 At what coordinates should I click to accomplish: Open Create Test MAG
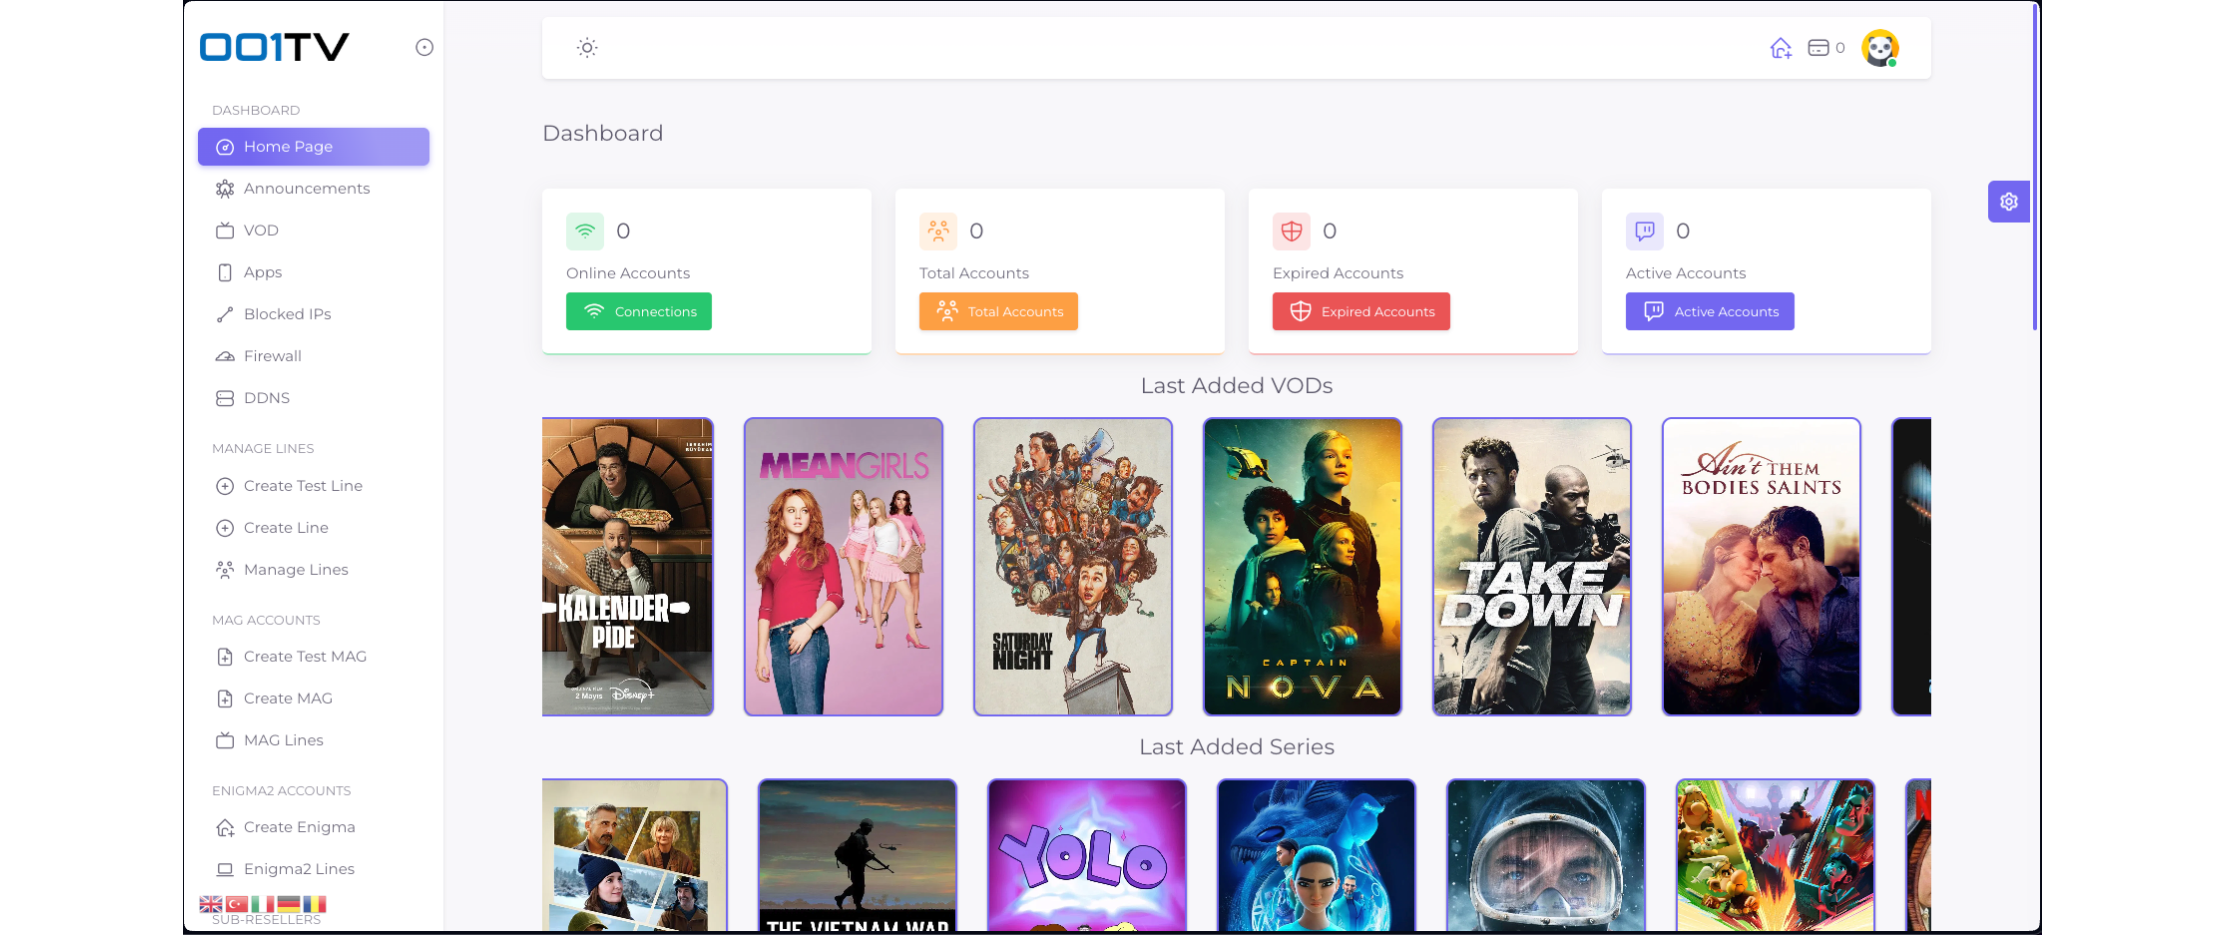click(x=314, y=658)
